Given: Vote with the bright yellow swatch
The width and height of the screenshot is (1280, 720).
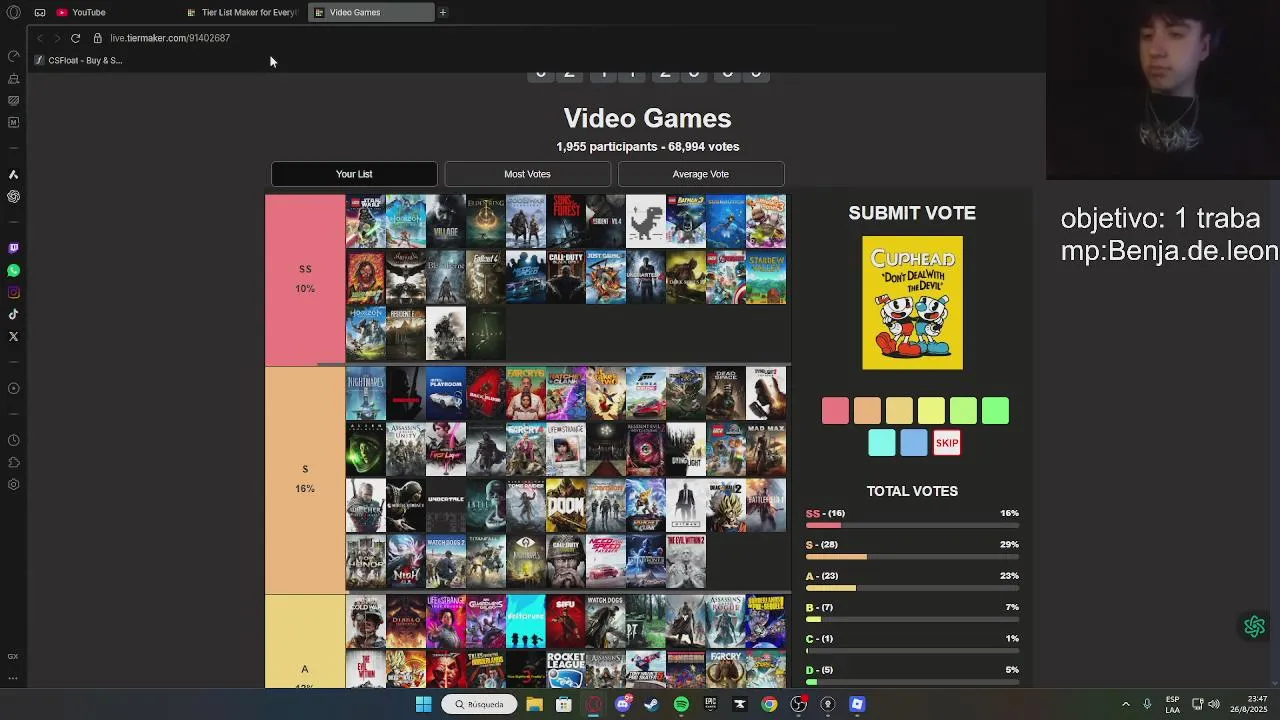Looking at the screenshot, I should click(931, 411).
